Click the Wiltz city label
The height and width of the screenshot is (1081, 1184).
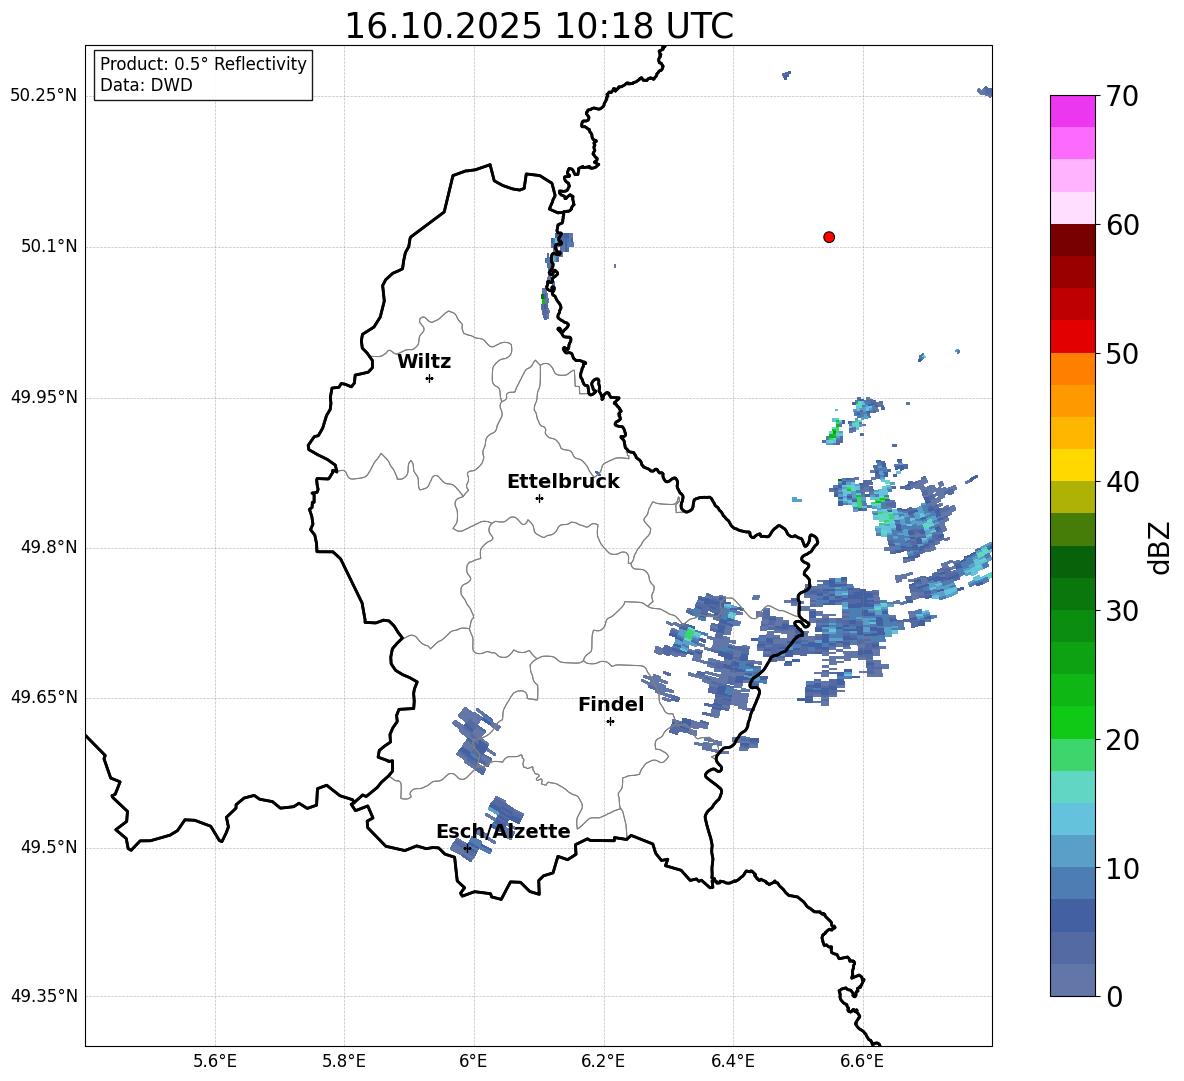click(424, 362)
